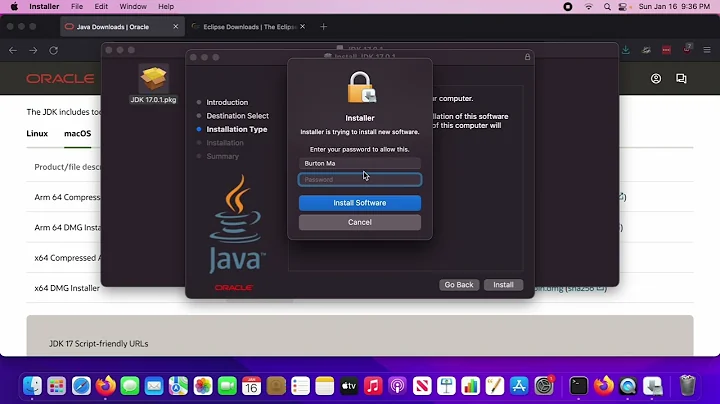
Task: Open News from the dock
Action: (422, 386)
